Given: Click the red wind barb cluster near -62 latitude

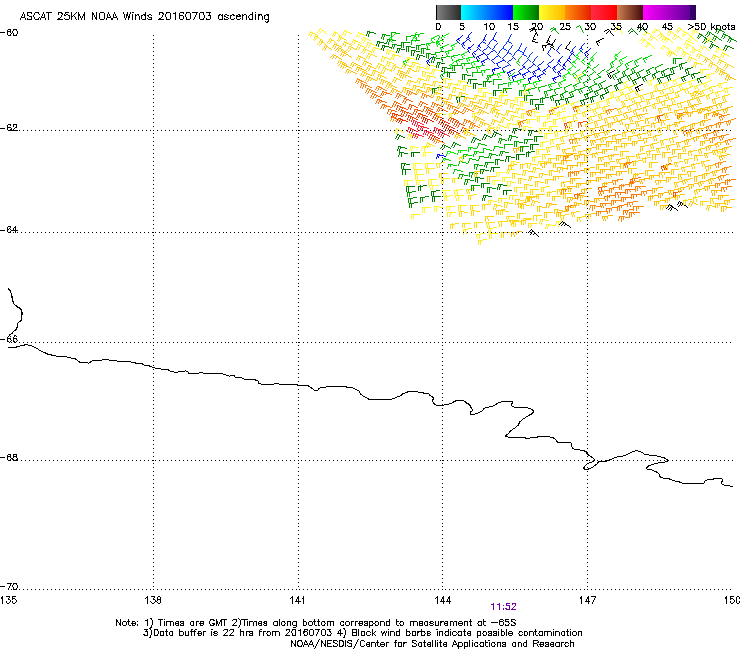Looking at the screenshot, I should click(x=427, y=125).
